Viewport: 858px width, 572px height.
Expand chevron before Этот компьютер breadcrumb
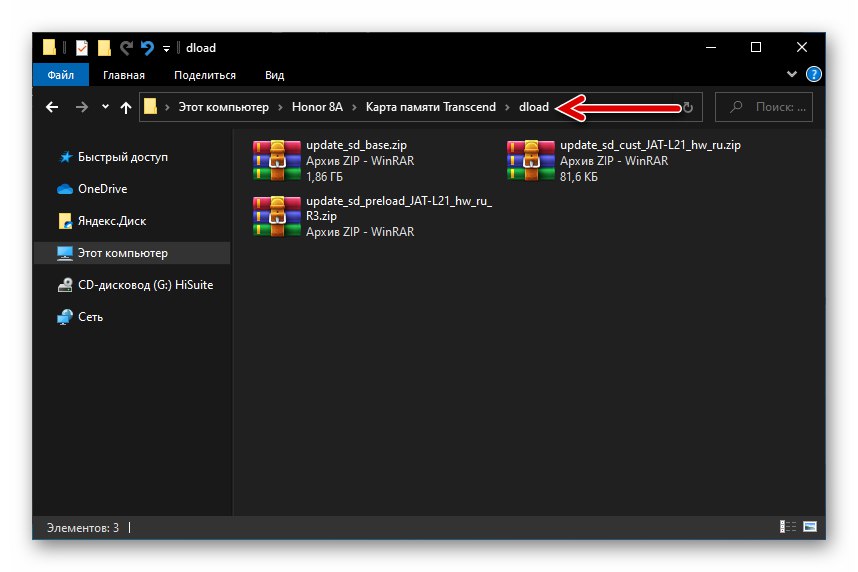pyautogui.click(x=167, y=107)
